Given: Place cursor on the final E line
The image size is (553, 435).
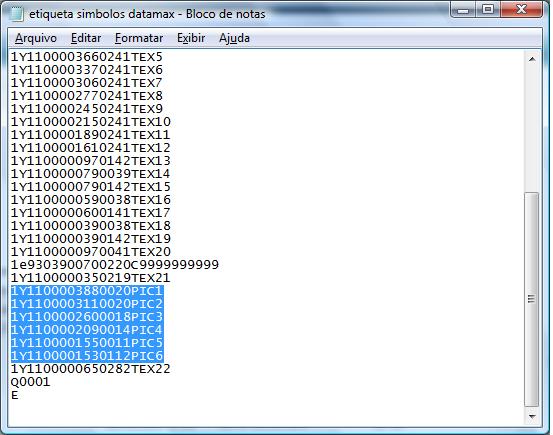Looking at the screenshot, I should coord(14,395).
